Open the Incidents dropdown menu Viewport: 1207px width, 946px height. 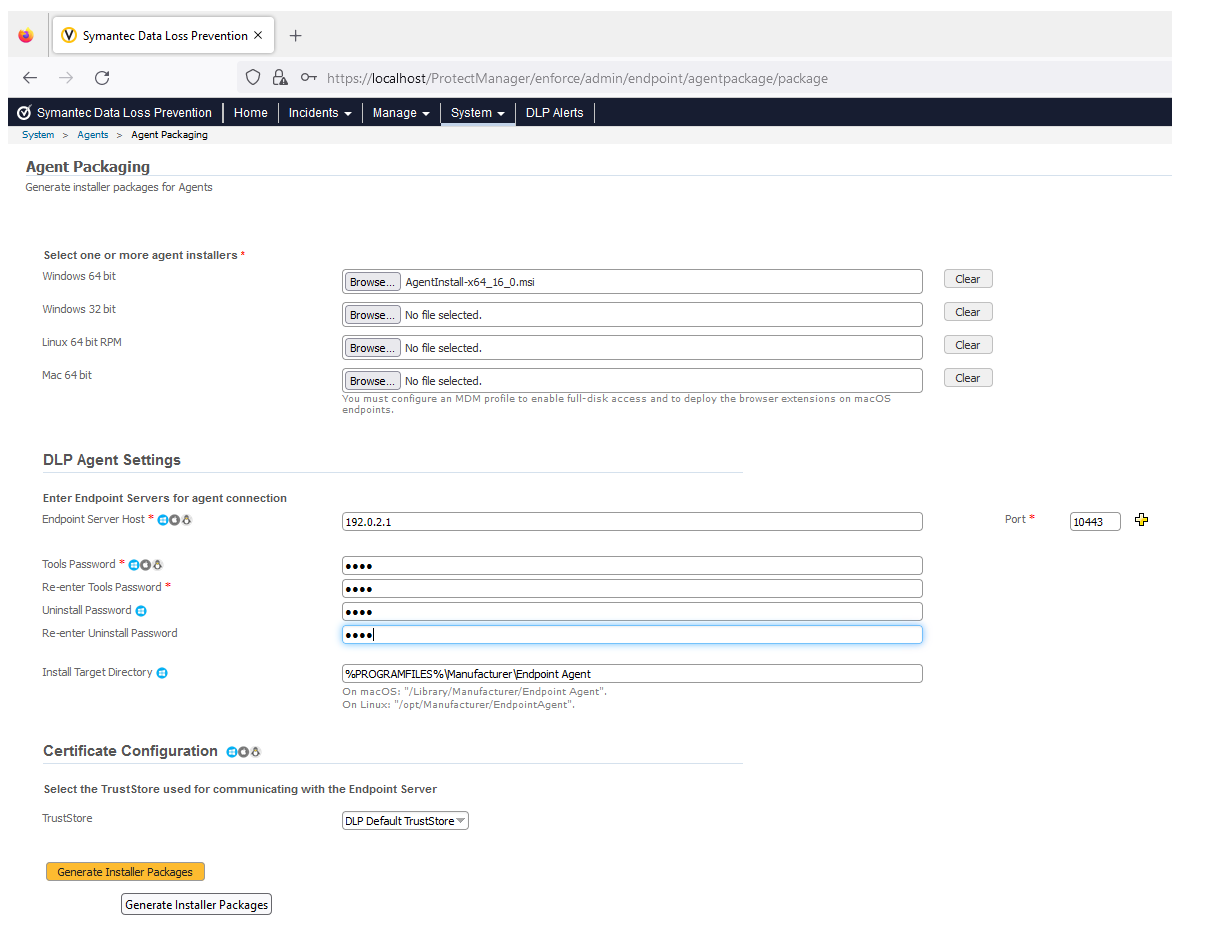coord(320,113)
